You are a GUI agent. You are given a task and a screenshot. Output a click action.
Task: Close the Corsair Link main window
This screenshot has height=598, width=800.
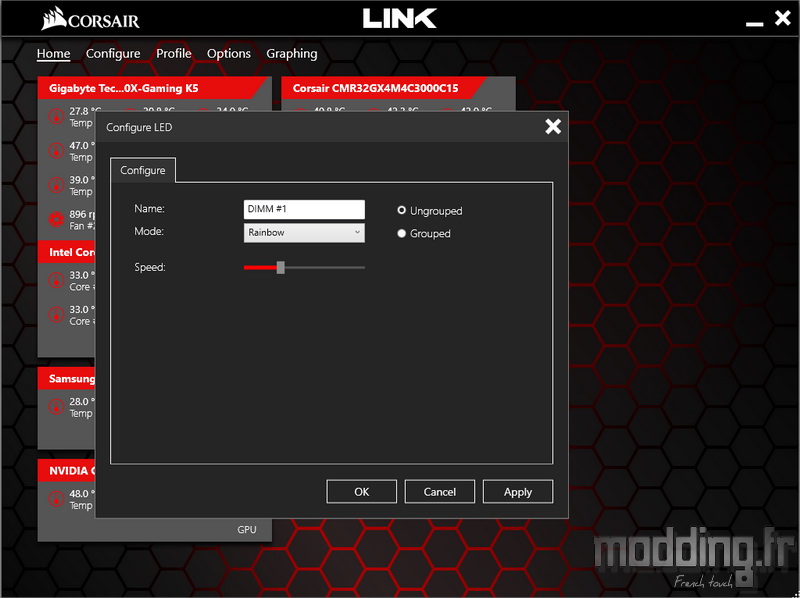783,18
